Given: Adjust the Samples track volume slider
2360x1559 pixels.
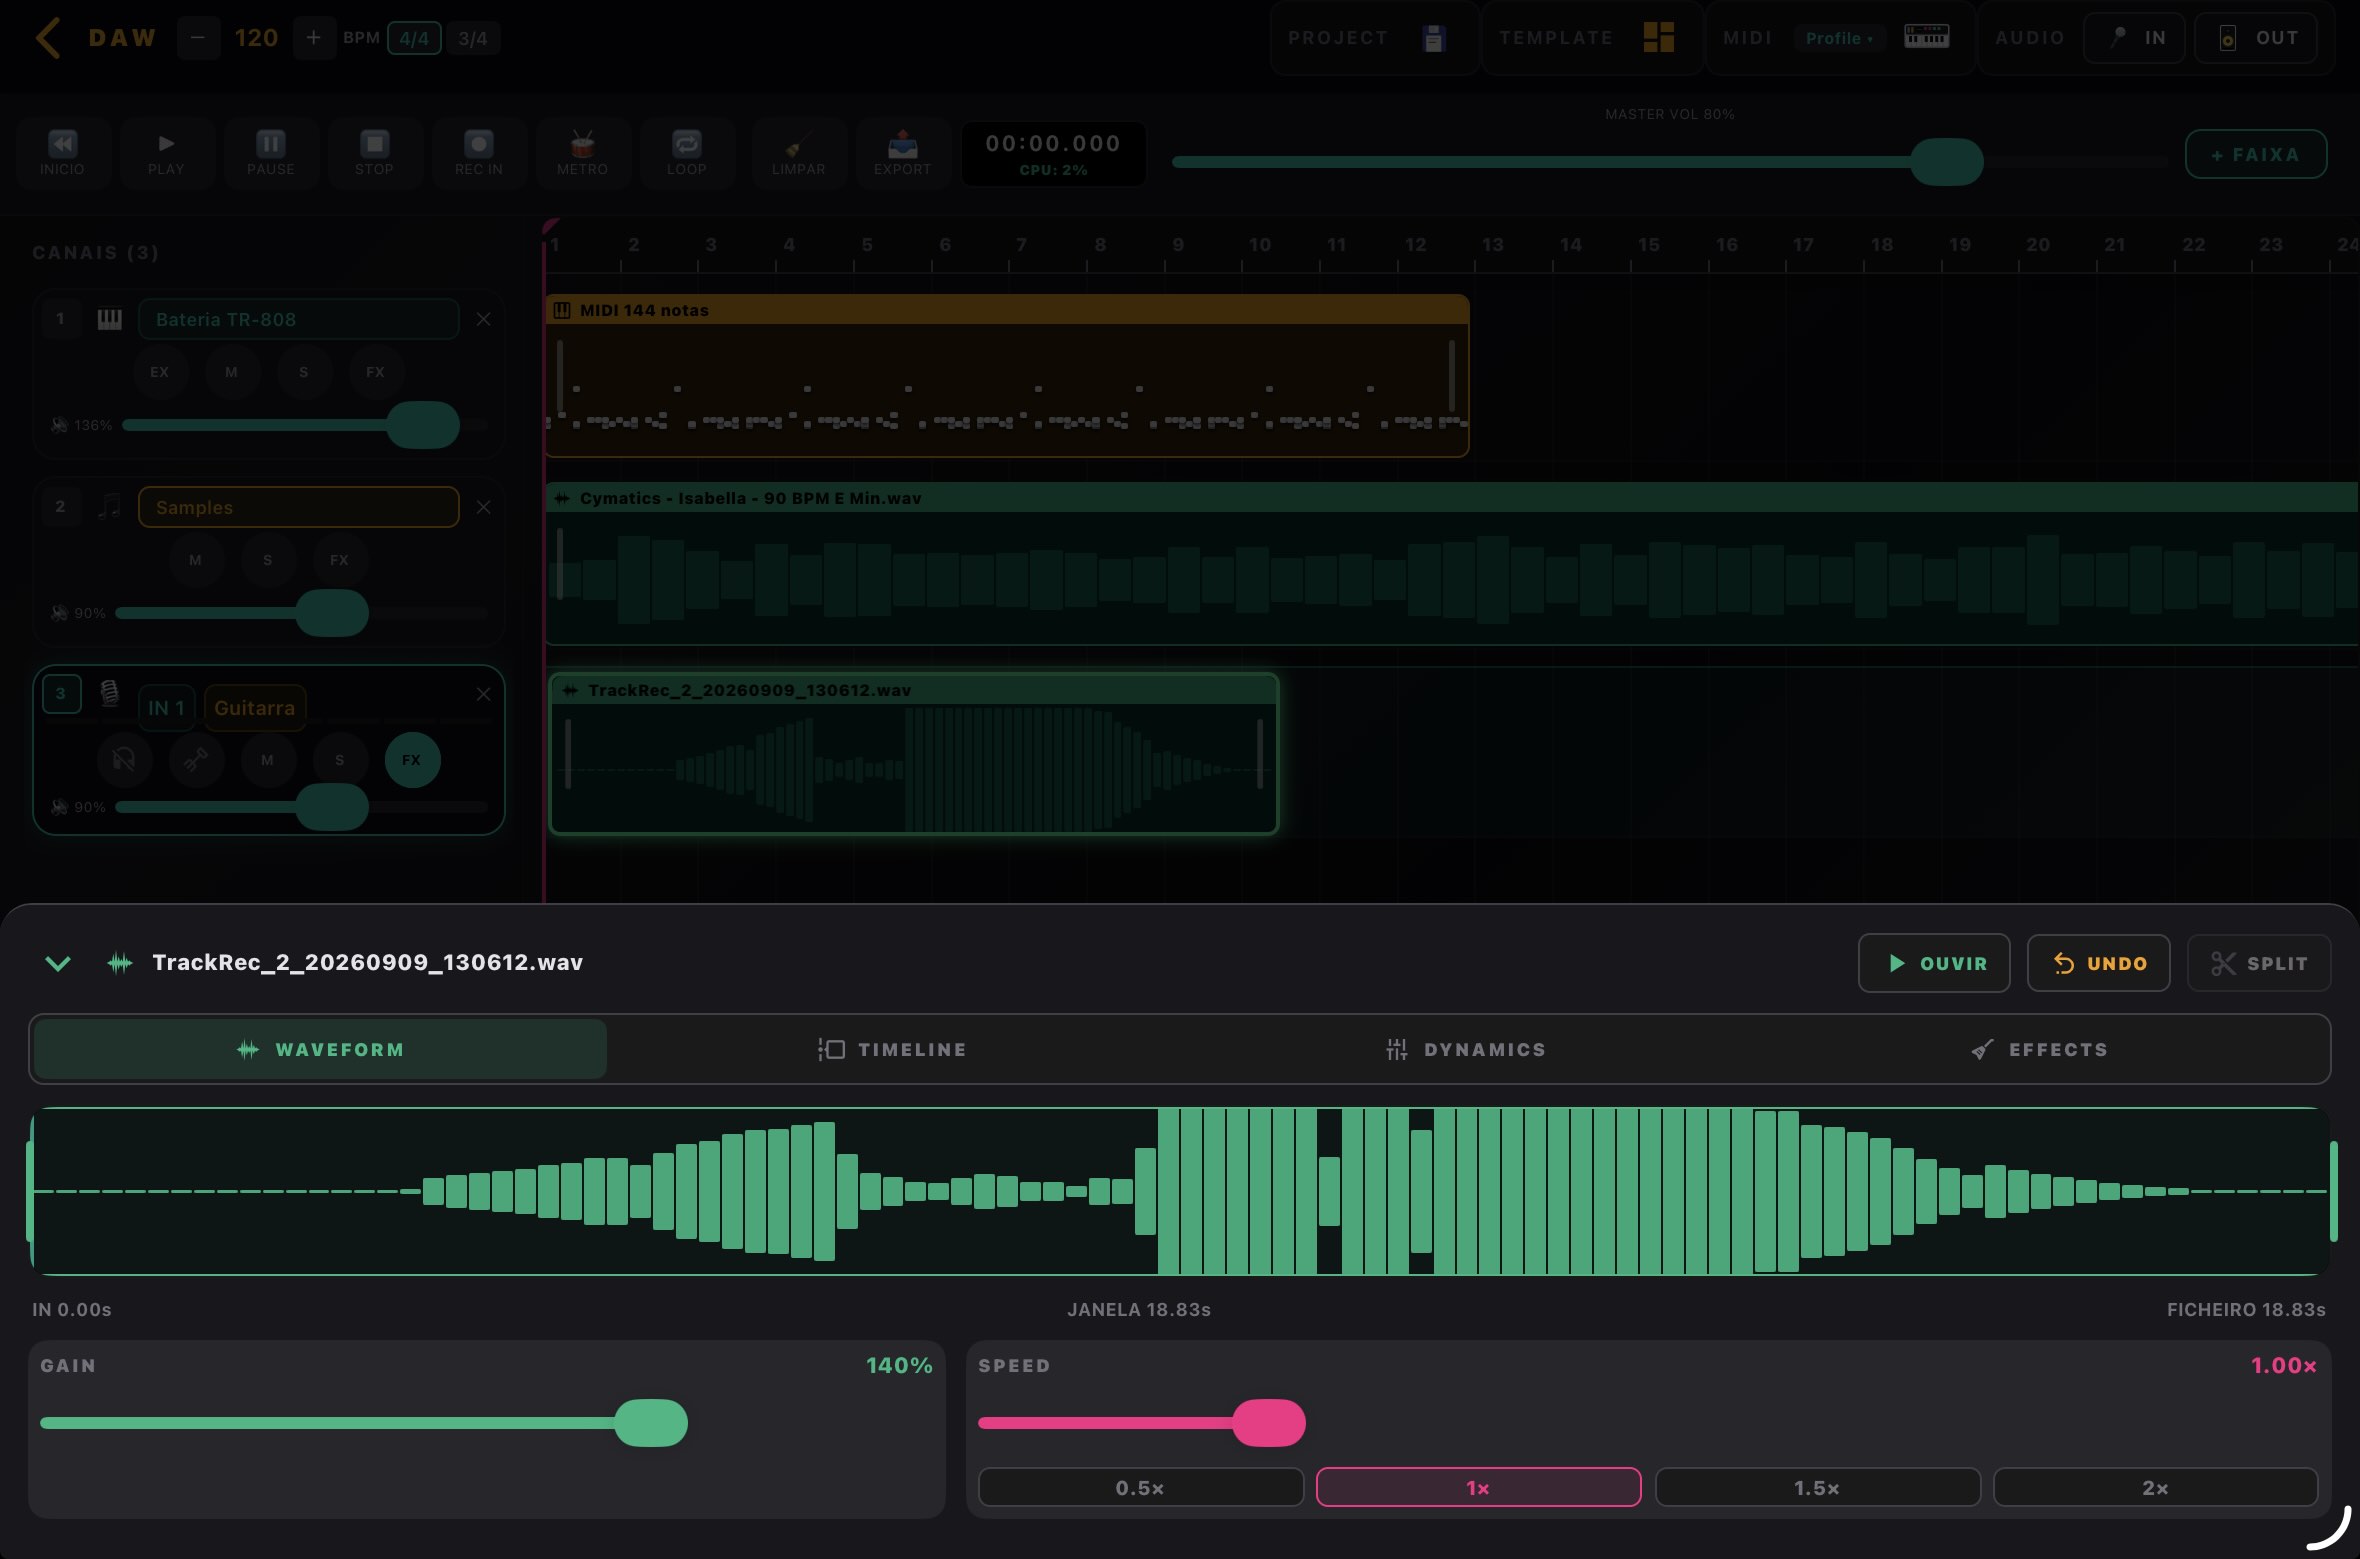Looking at the screenshot, I should 331,613.
